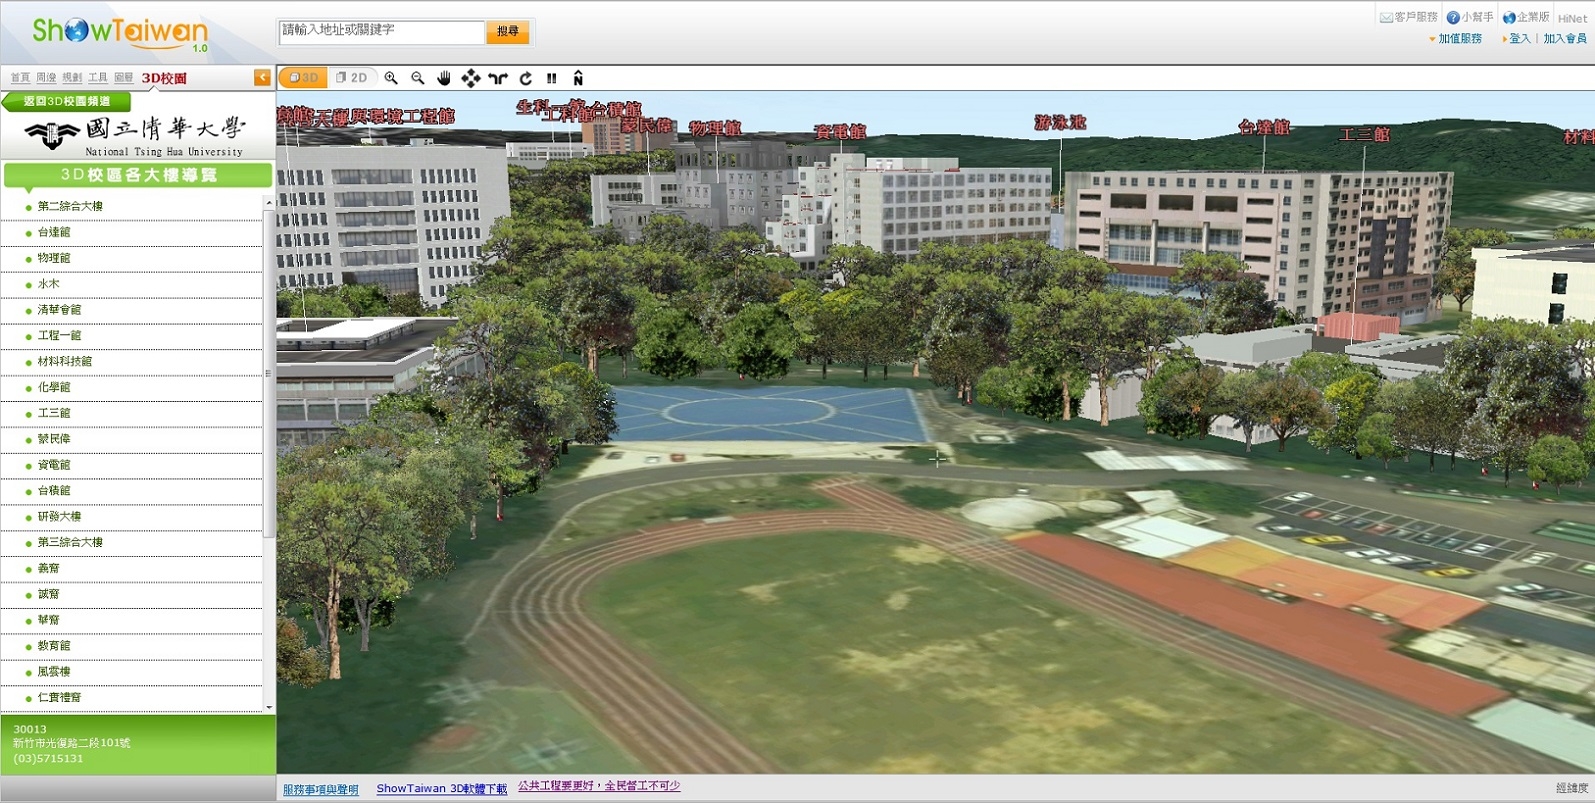
Task: Click the zoom out magnifier icon
Action: click(x=418, y=78)
